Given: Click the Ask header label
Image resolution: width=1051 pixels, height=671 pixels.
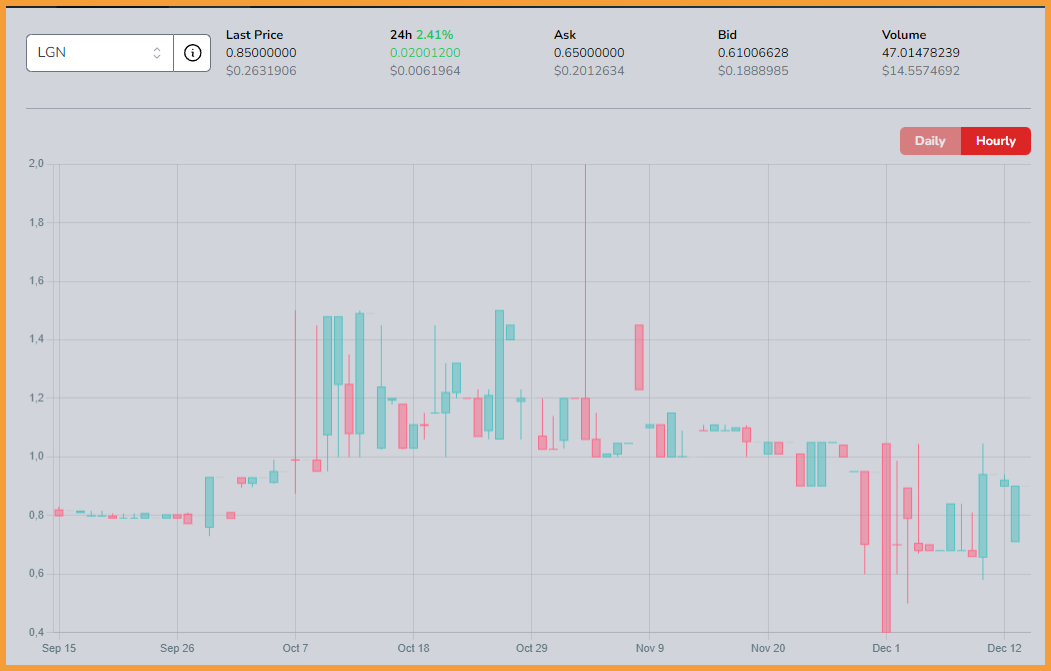Looking at the screenshot, I should click(564, 35).
